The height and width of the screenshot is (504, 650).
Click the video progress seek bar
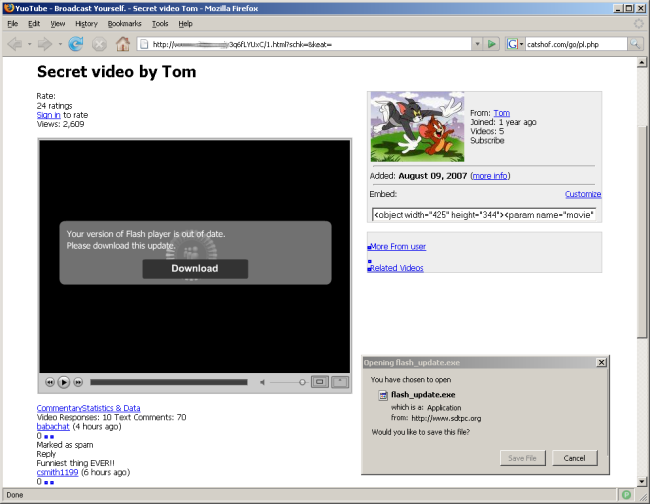click(169, 382)
